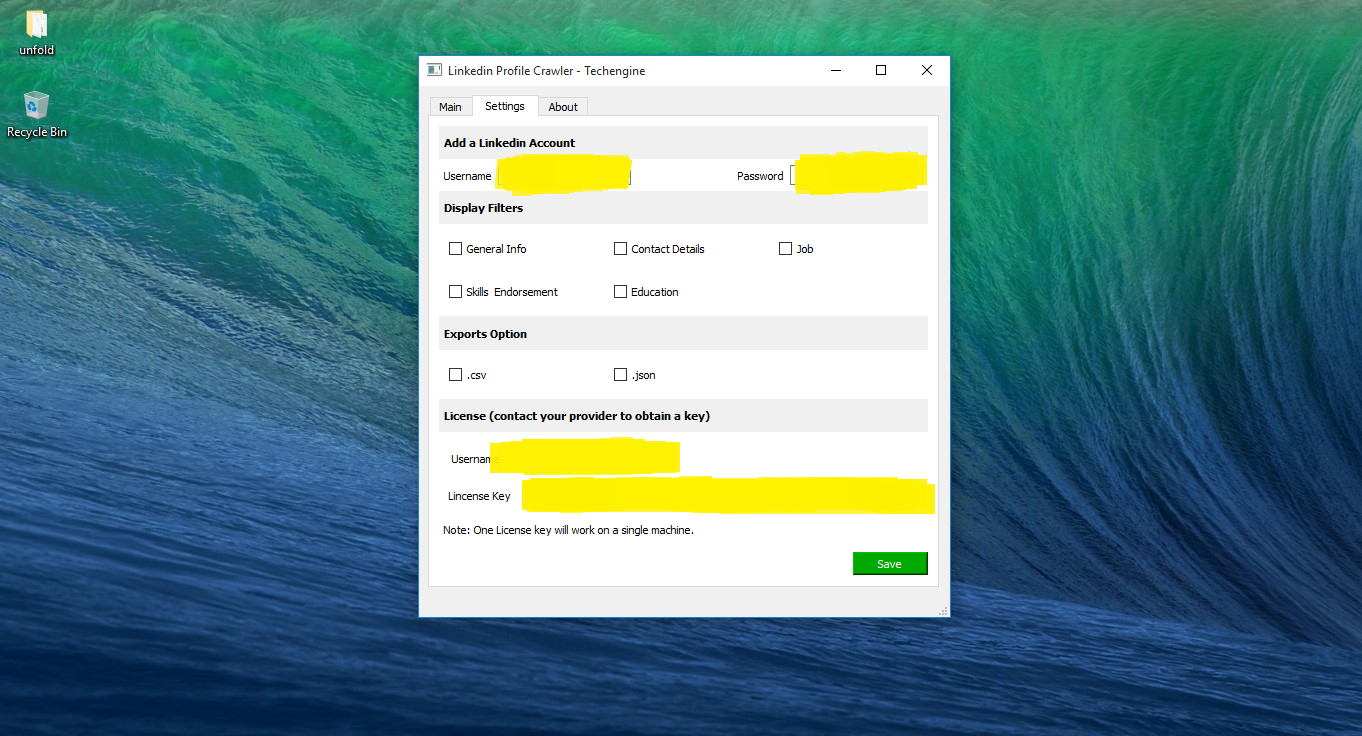This screenshot has height=736, width=1362.
Task: Check the .json export option
Action: pyautogui.click(x=621, y=375)
